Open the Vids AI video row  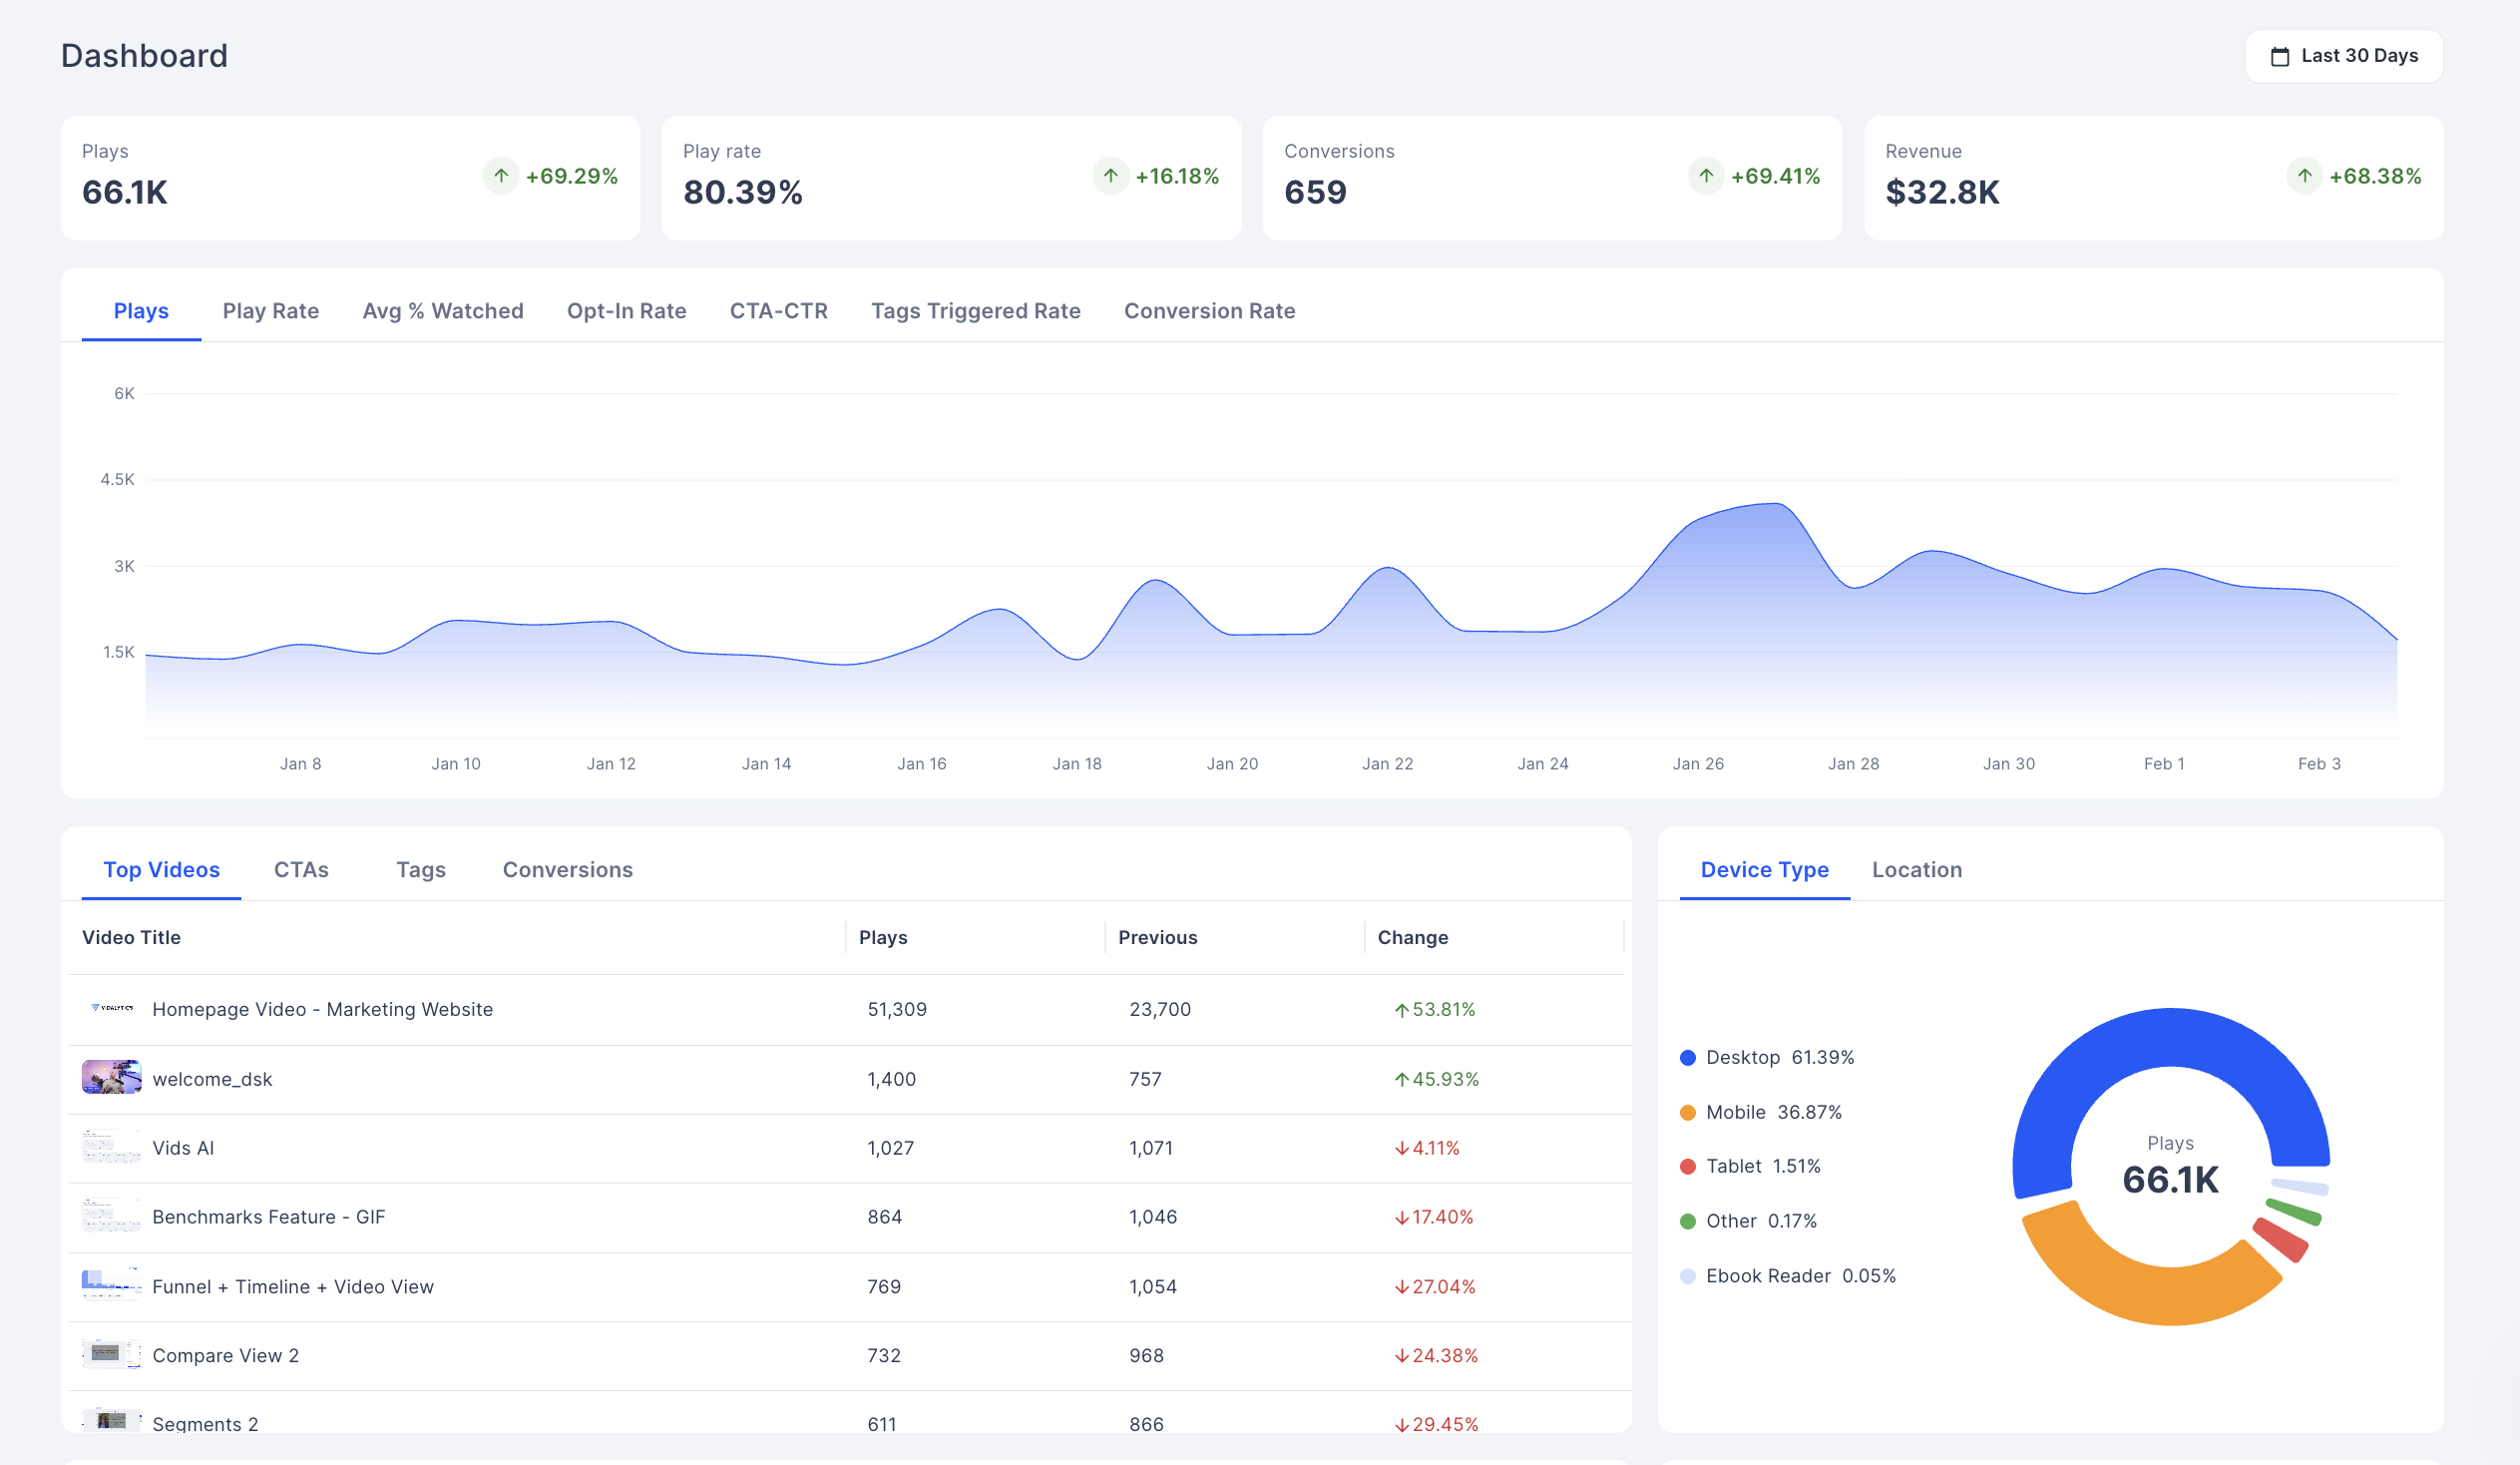[183, 1148]
